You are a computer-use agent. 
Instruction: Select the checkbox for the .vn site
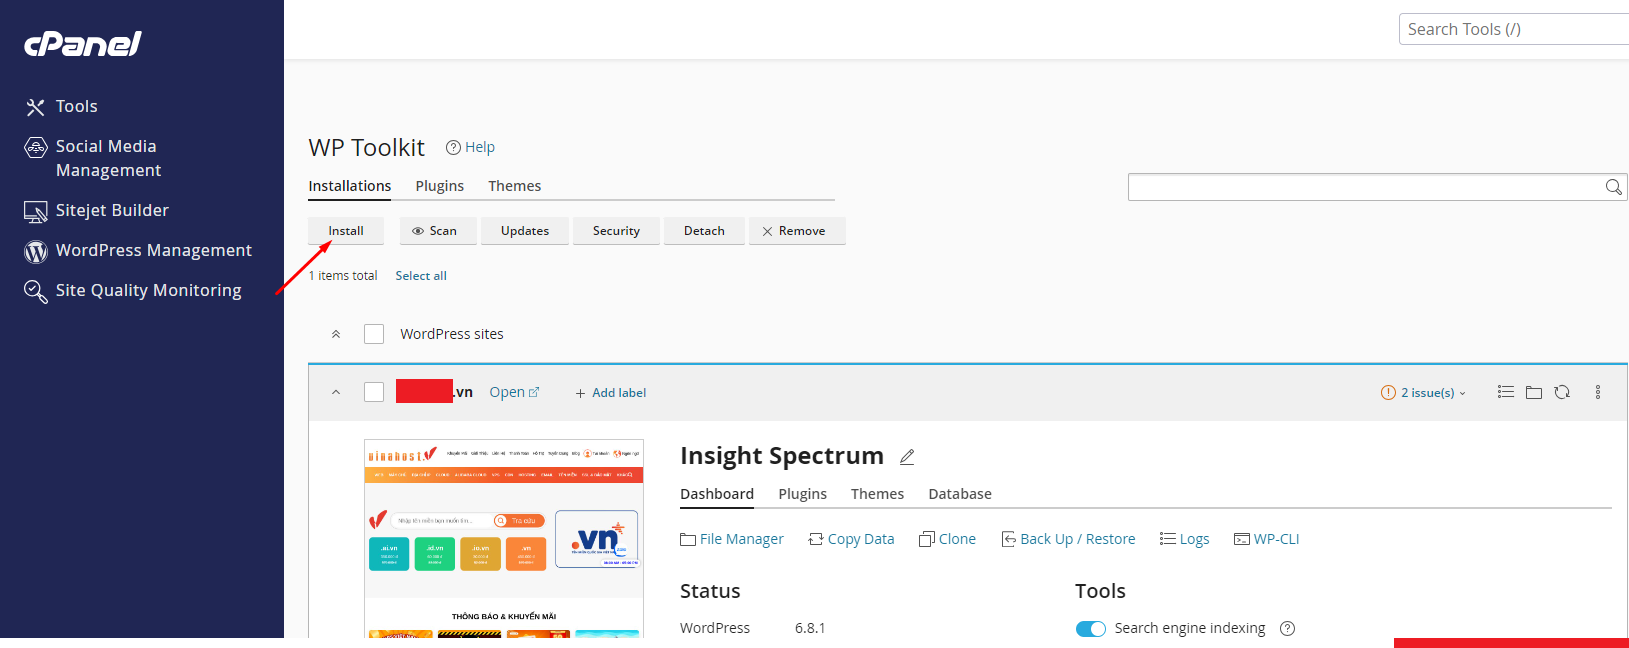tap(374, 392)
